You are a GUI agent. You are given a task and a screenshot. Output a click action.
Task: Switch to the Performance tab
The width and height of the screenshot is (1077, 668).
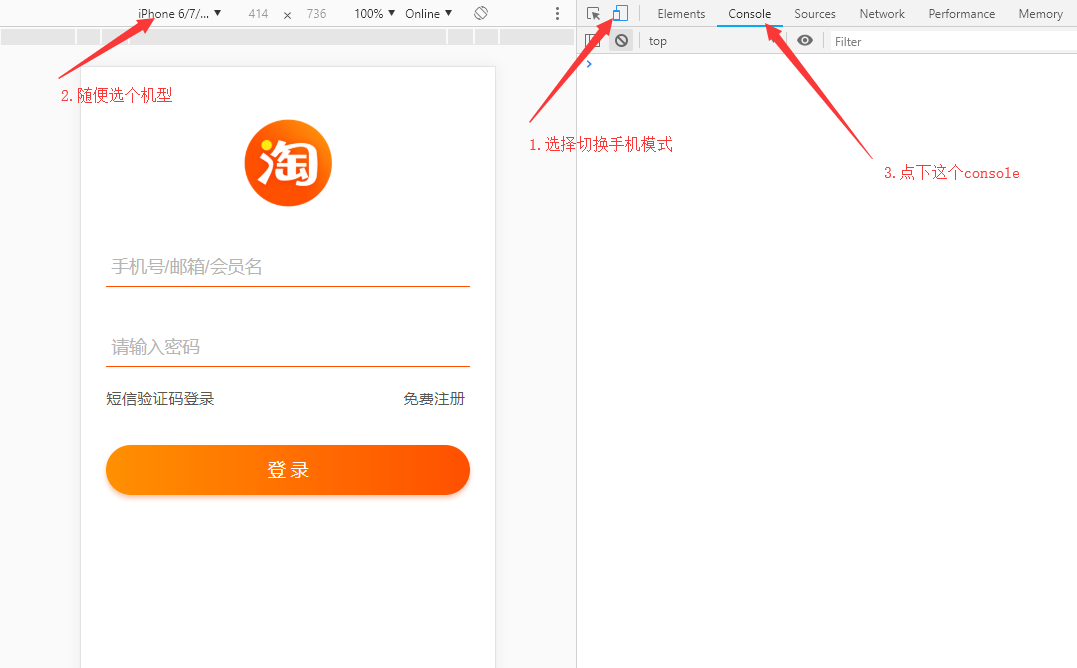point(962,14)
